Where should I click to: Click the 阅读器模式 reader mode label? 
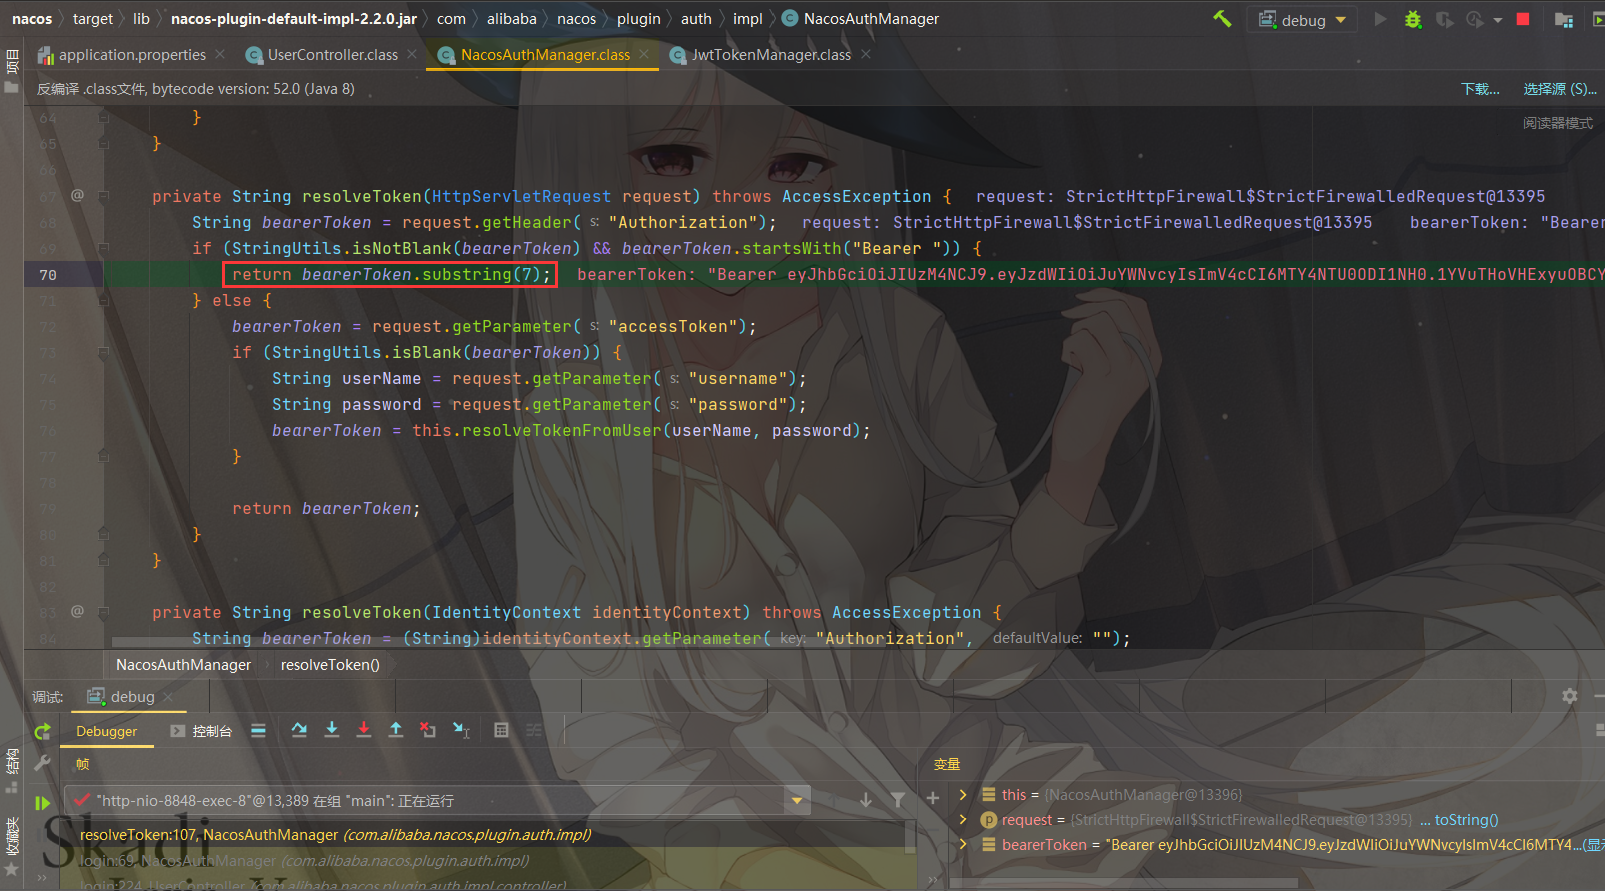(x=1558, y=123)
